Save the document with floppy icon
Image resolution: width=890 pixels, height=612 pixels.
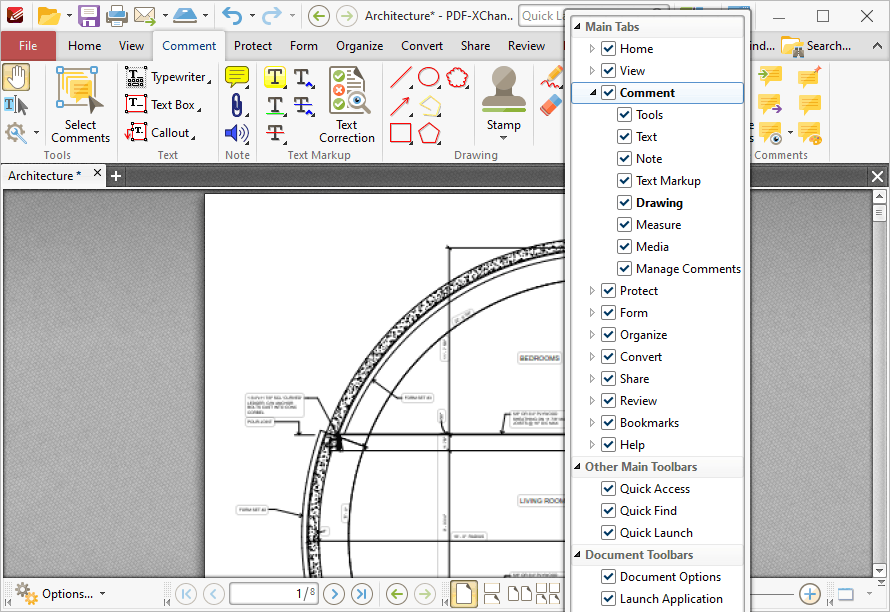(89, 16)
